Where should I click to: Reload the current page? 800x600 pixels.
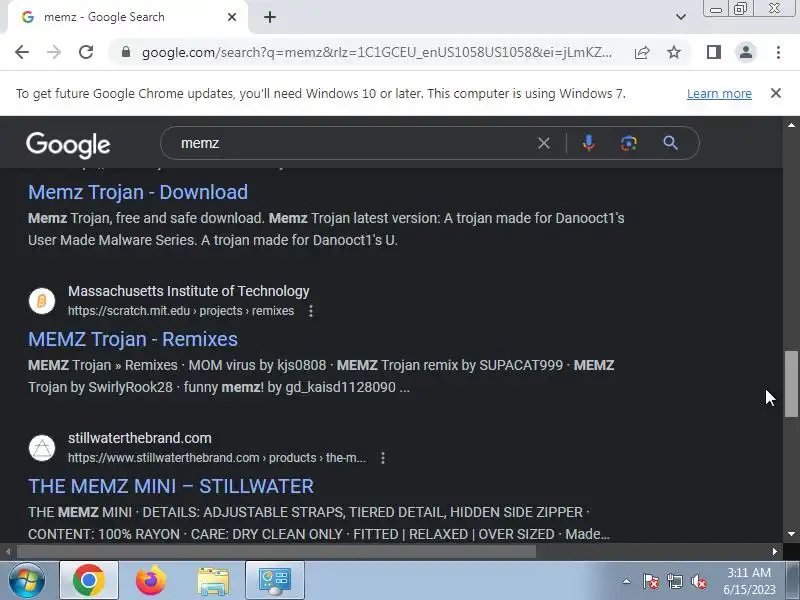click(86, 52)
